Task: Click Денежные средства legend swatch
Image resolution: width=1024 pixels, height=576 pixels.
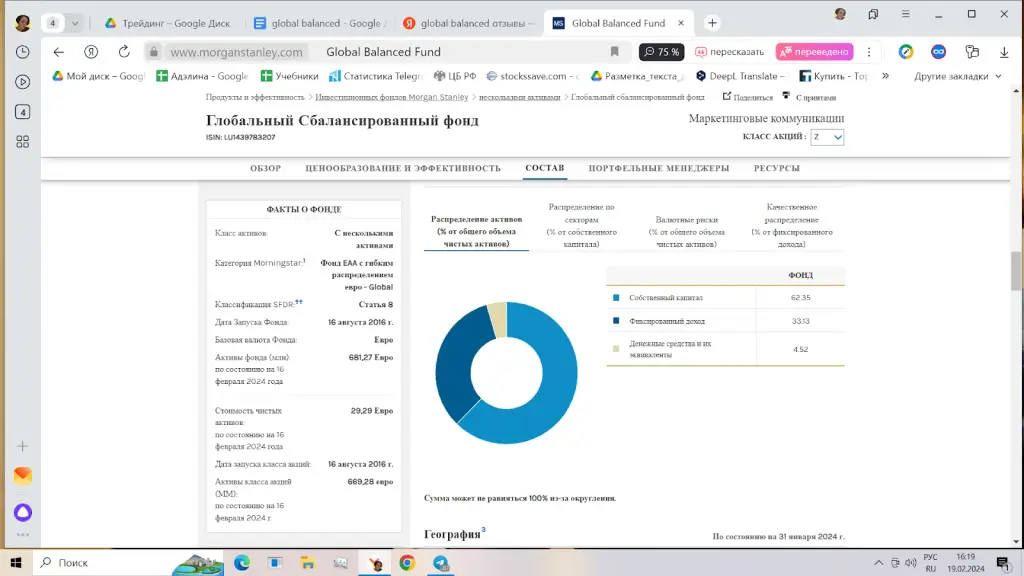Action: pos(616,349)
